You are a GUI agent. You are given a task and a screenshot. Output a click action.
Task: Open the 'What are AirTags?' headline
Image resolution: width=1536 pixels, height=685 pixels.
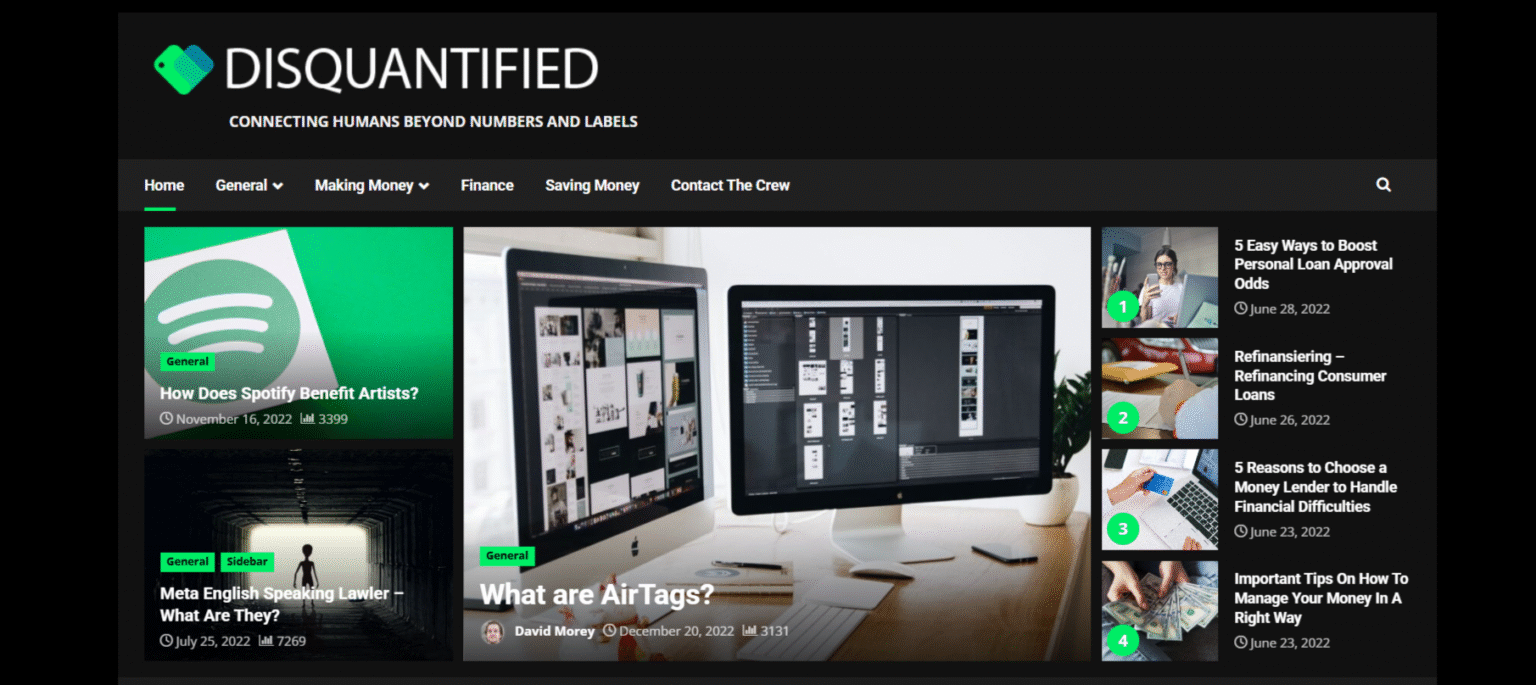(x=596, y=595)
